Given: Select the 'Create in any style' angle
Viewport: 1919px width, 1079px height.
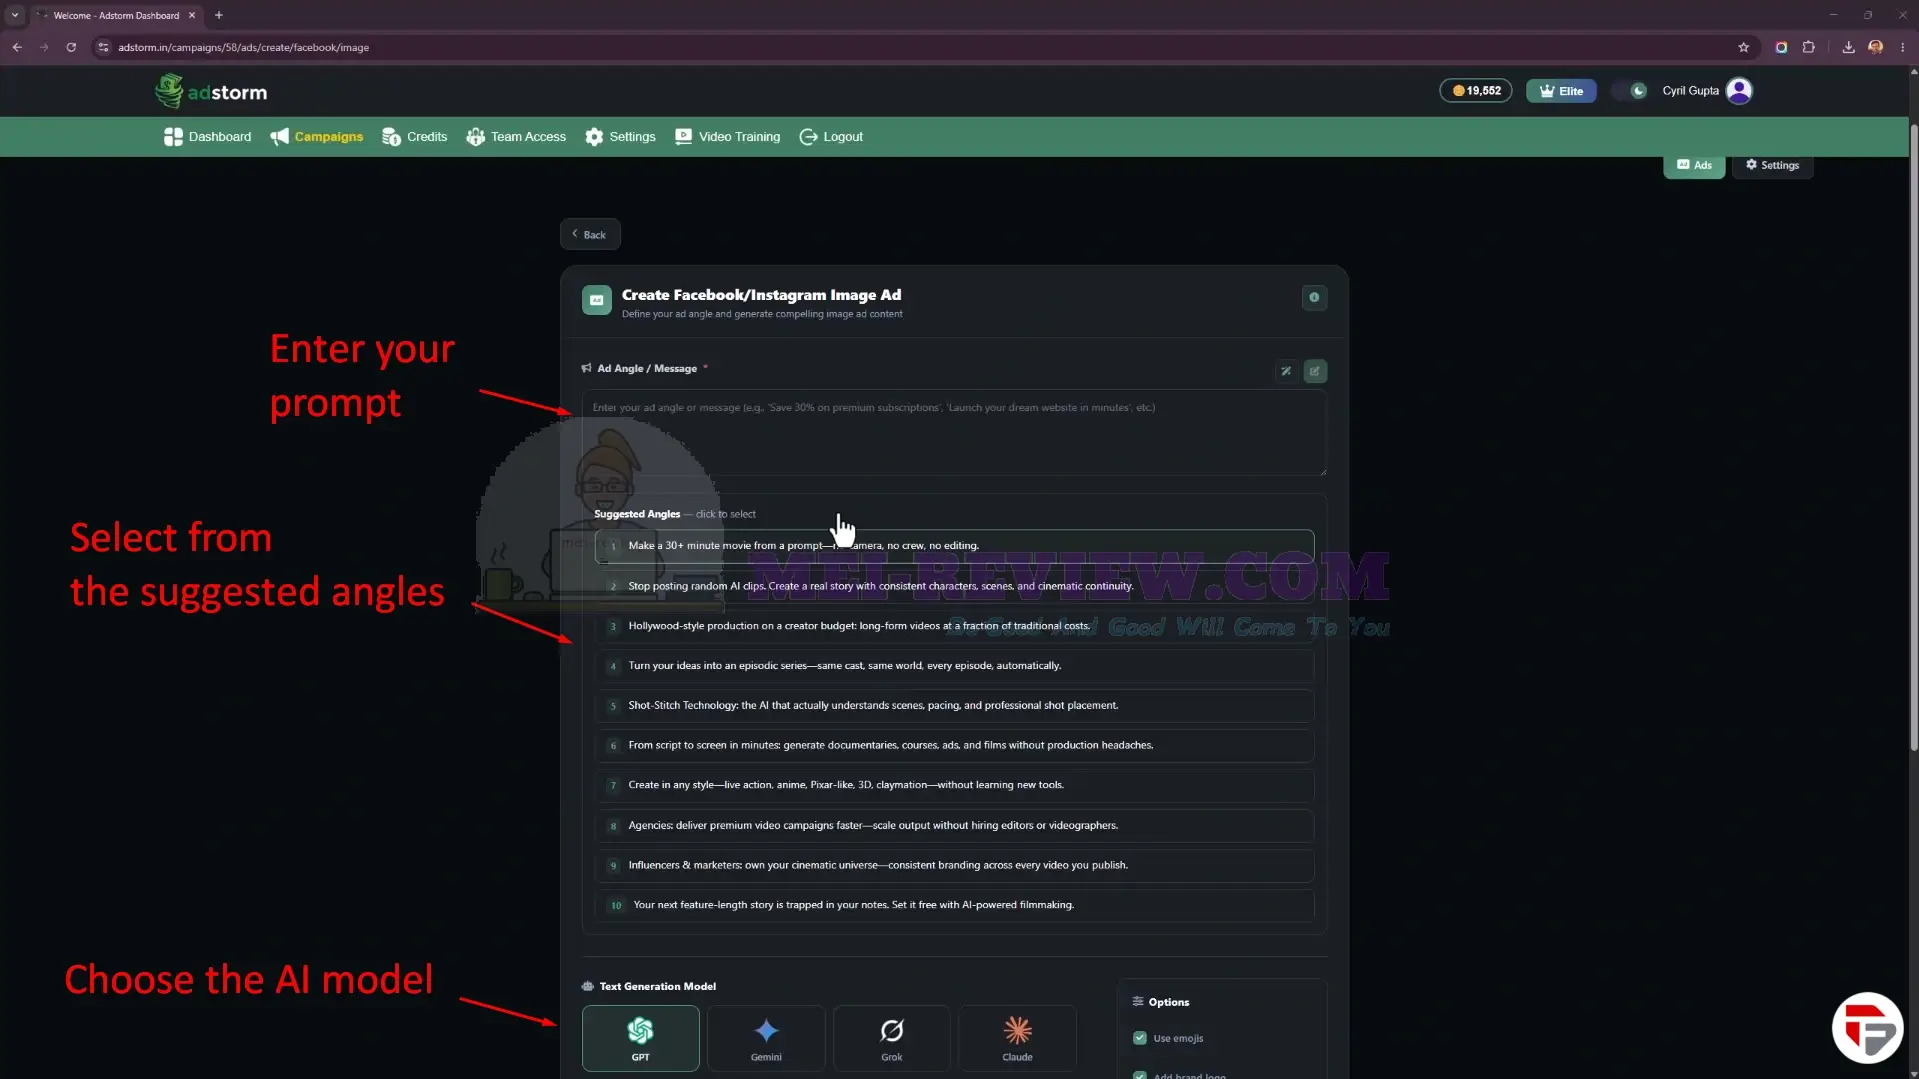Looking at the screenshot, I should 954,786.
